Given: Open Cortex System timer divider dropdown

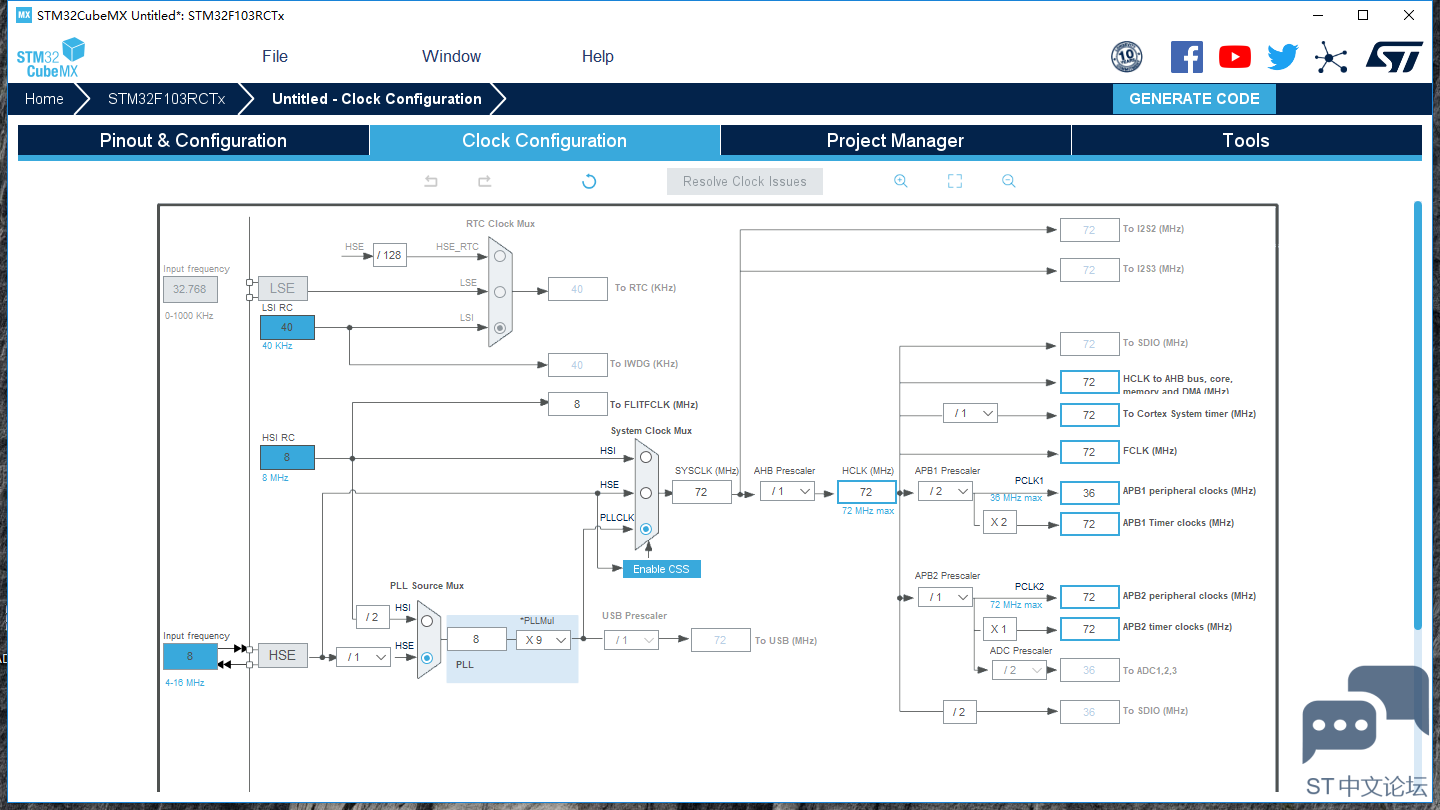Looking at the screenshot, I should [970, 413].
